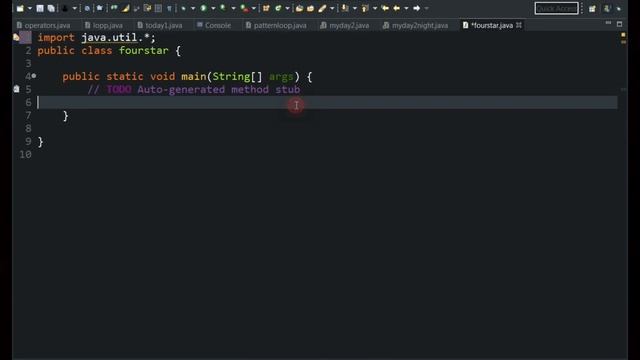
Task: Click the warning marker on line 1
Action: pos(16,38)
